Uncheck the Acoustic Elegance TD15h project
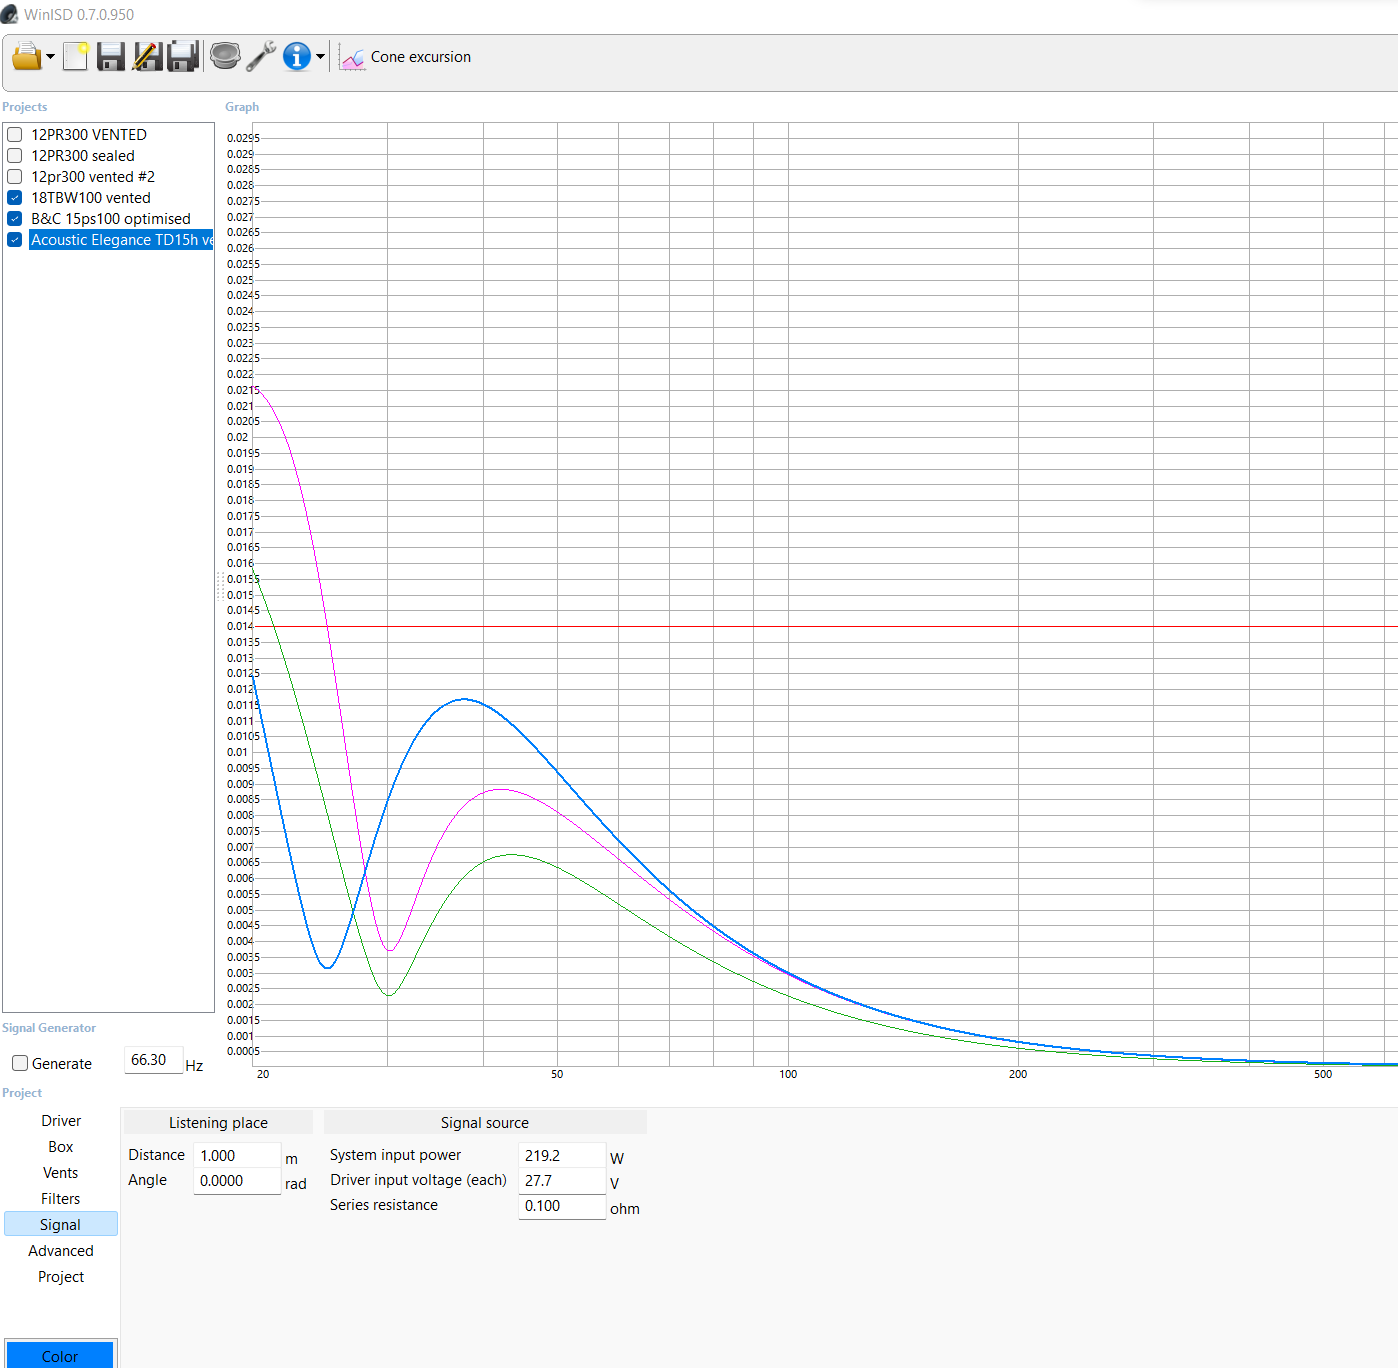Image resolution: width=1398 pixels, height=1368 pixels. pyautogui.click(x=15, y=239)
